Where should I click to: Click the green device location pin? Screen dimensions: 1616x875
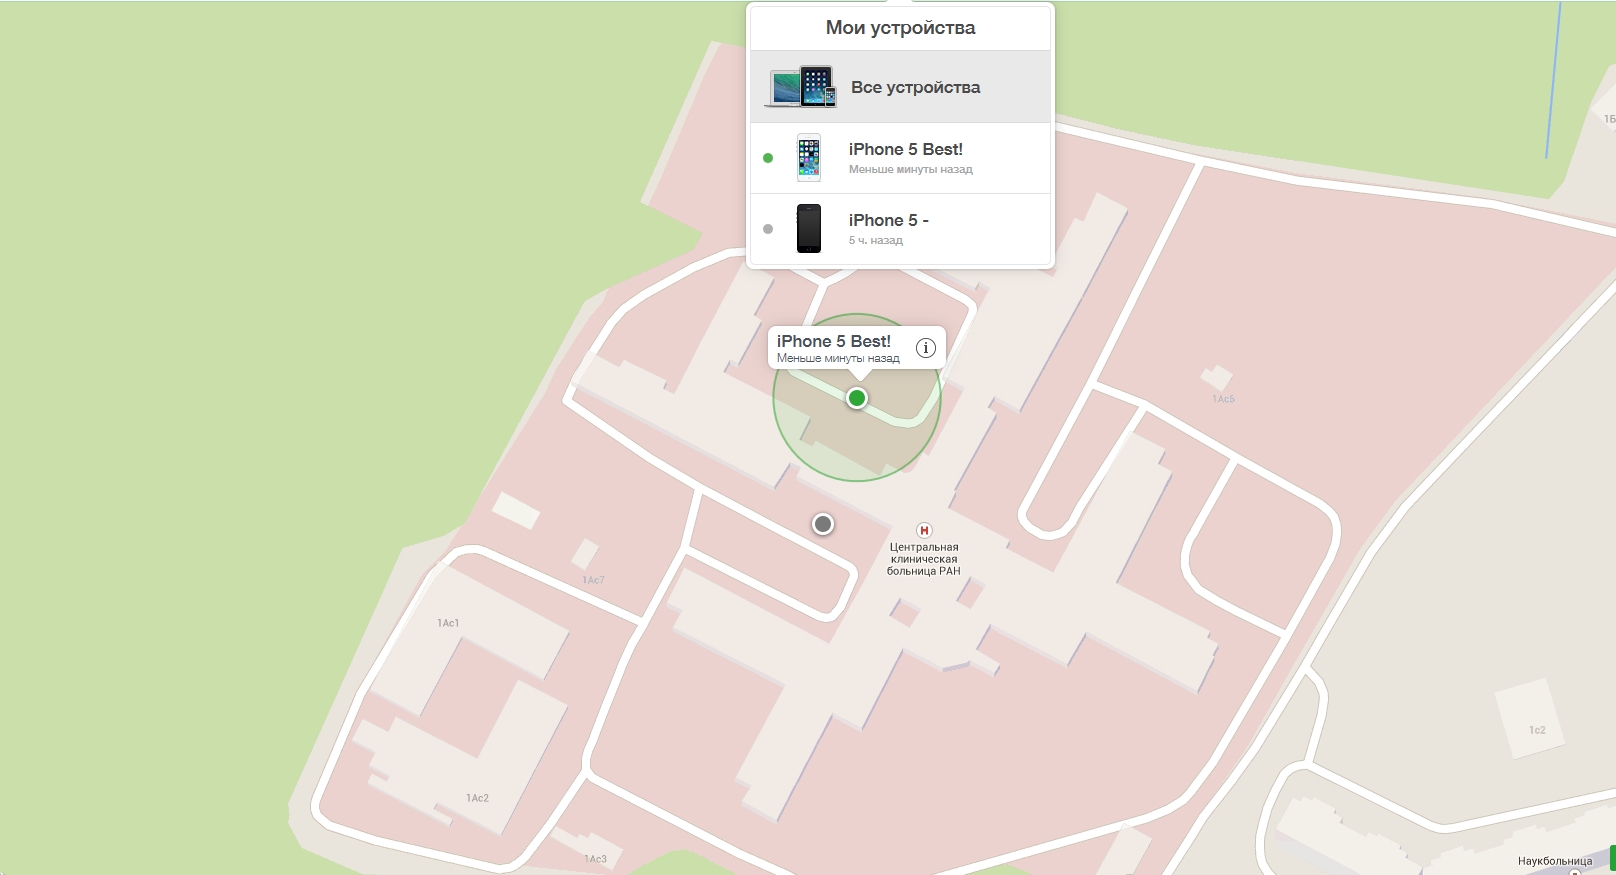(856, 398)
